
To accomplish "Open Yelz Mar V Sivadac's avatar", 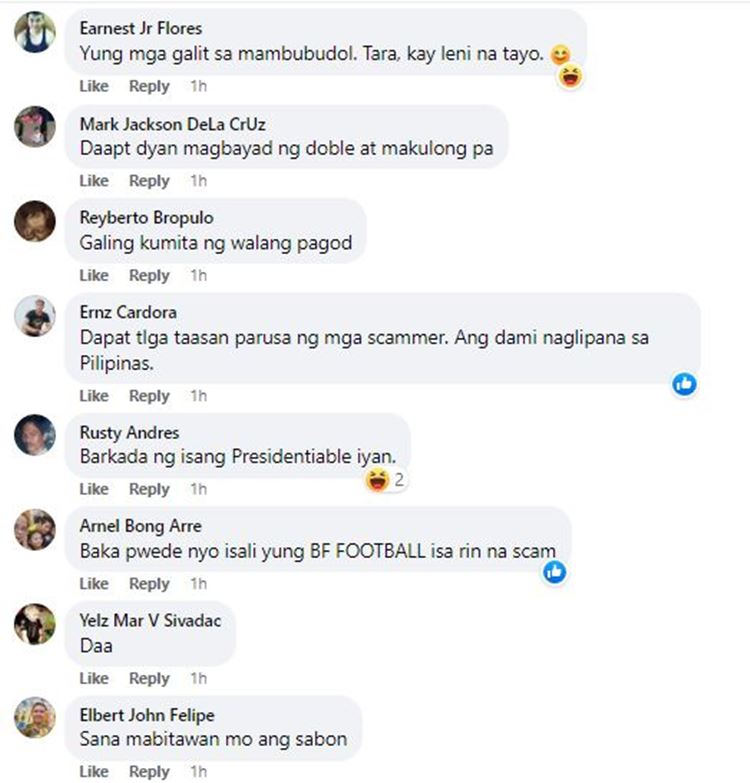I will click(35, 624).
